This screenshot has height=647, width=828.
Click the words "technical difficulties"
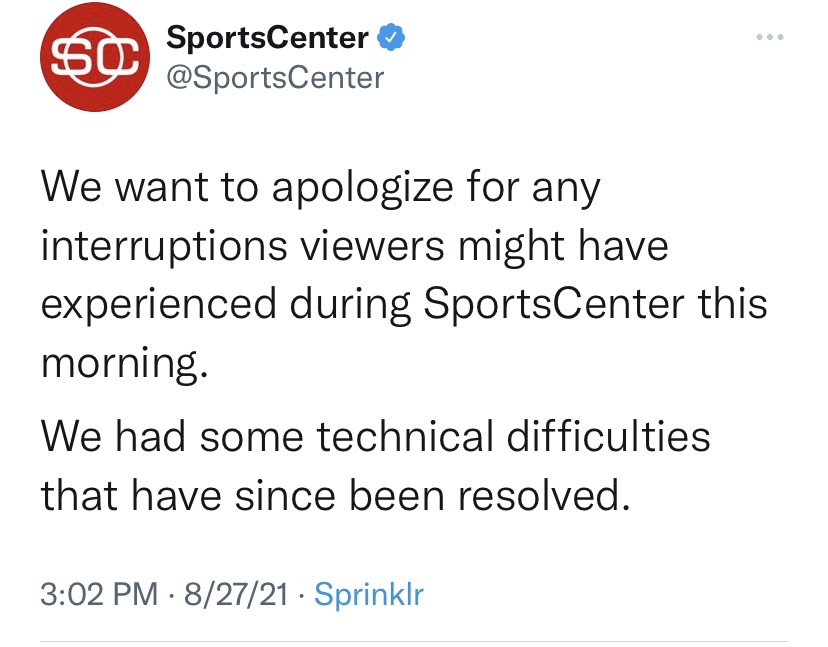coord(513,437)
